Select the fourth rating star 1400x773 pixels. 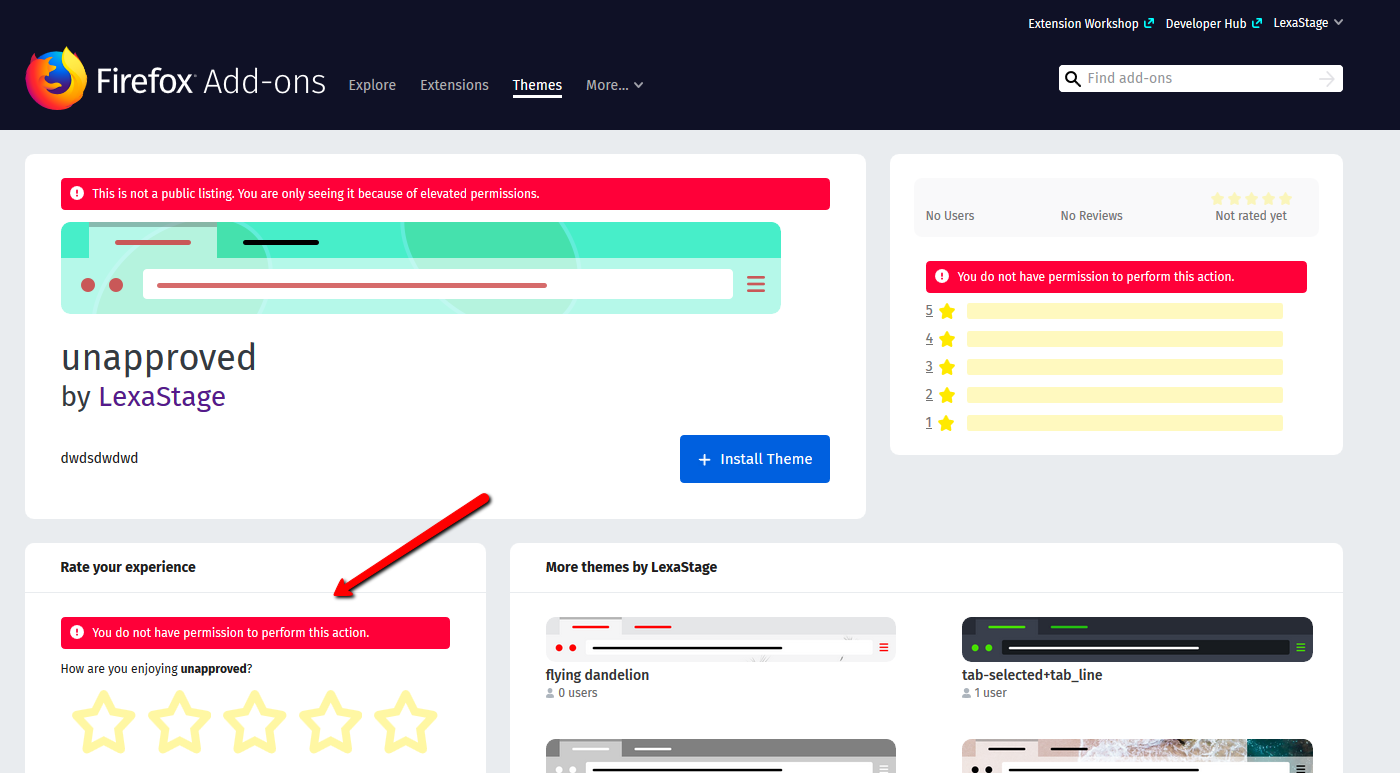coord(331,721)
